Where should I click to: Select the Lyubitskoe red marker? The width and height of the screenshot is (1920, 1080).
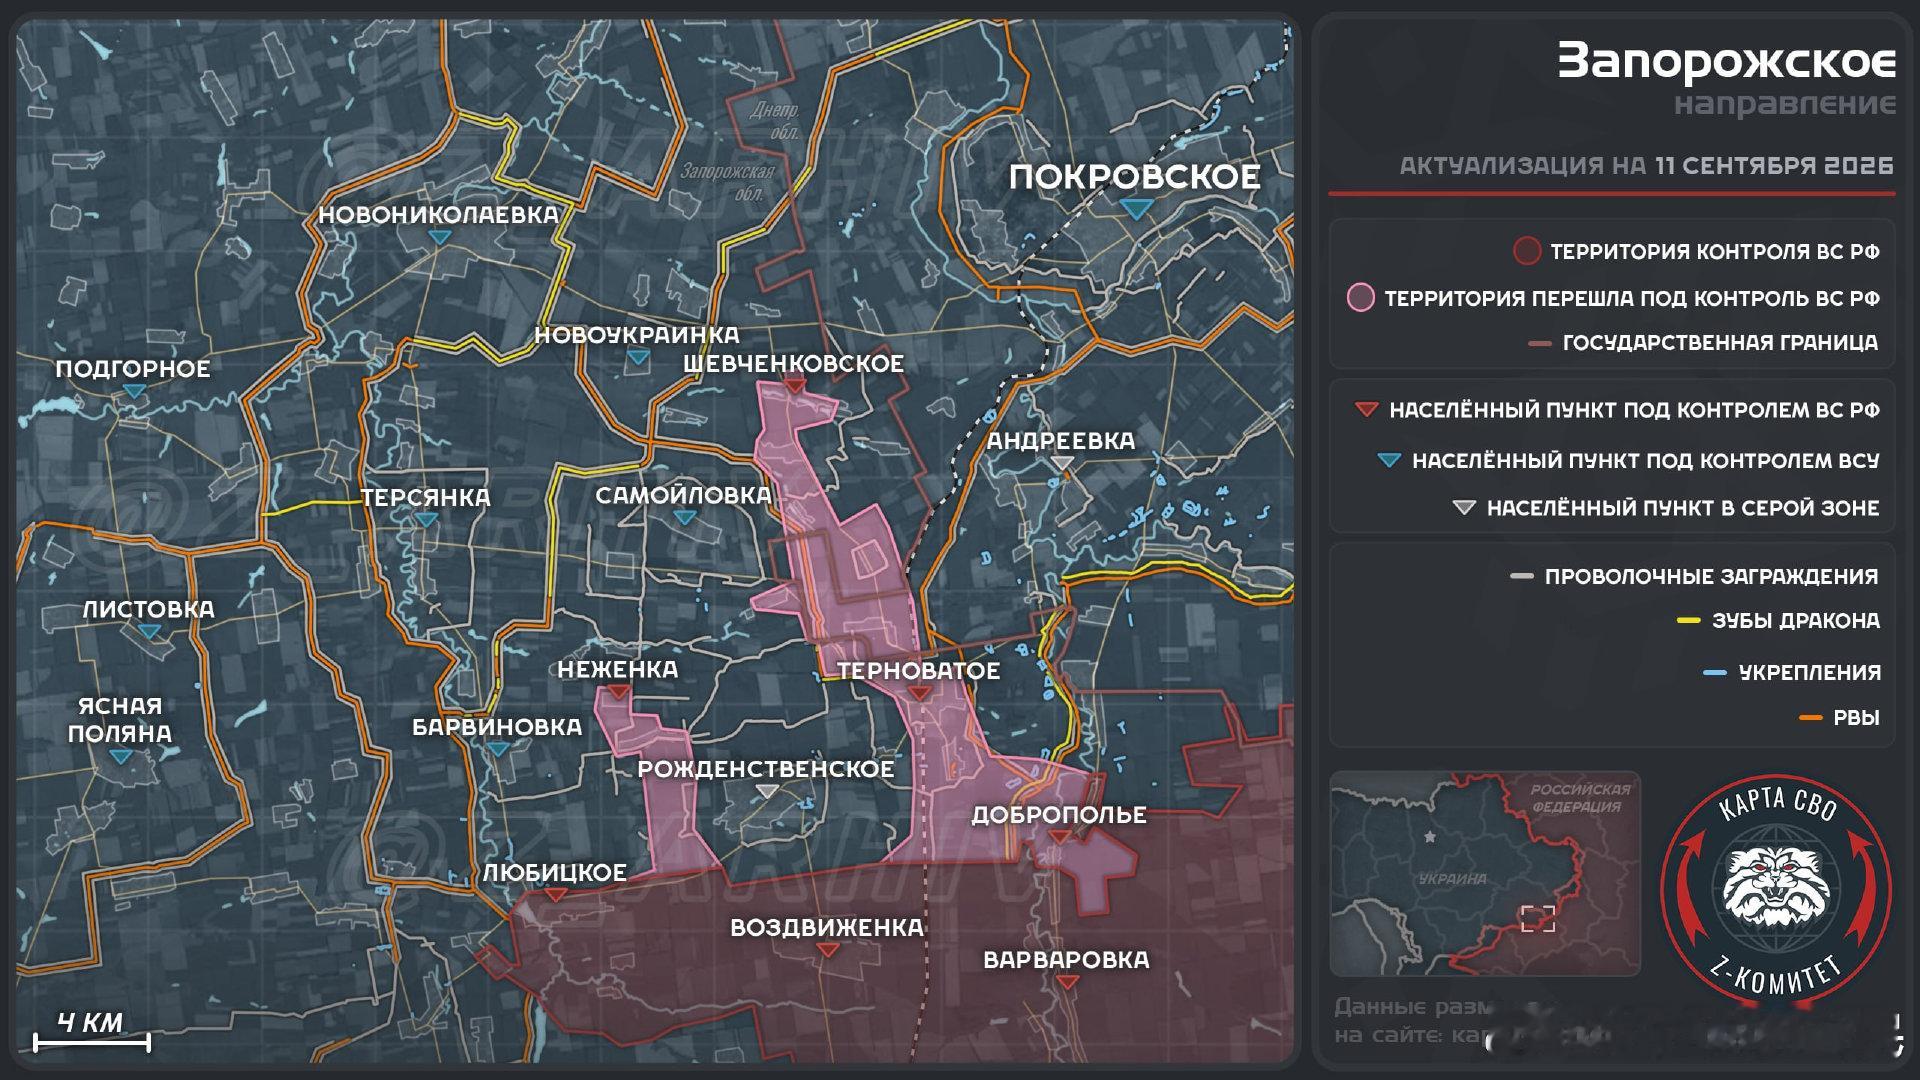click(x=554, y=895)
